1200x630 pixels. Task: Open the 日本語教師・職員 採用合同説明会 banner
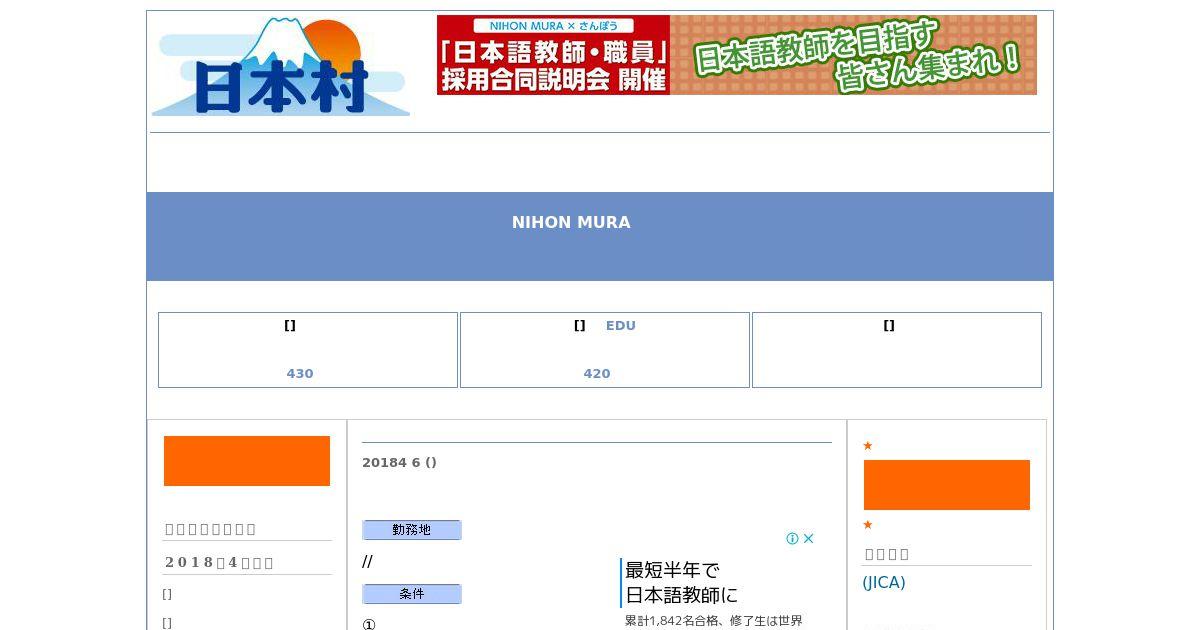(553, 55)
